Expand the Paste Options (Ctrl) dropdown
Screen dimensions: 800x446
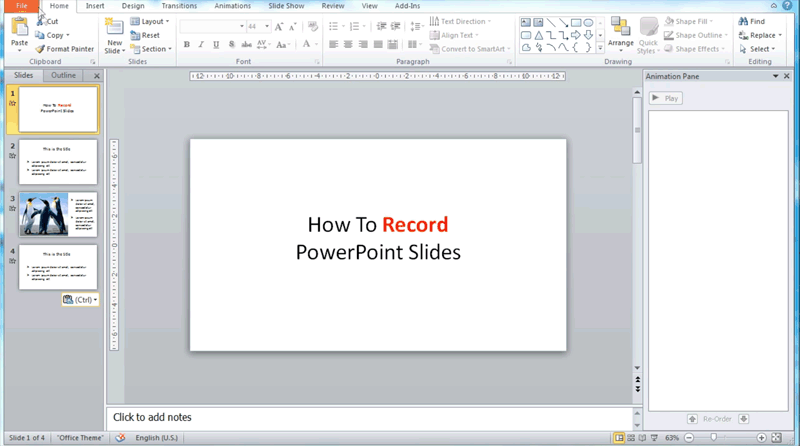point(80,299)
